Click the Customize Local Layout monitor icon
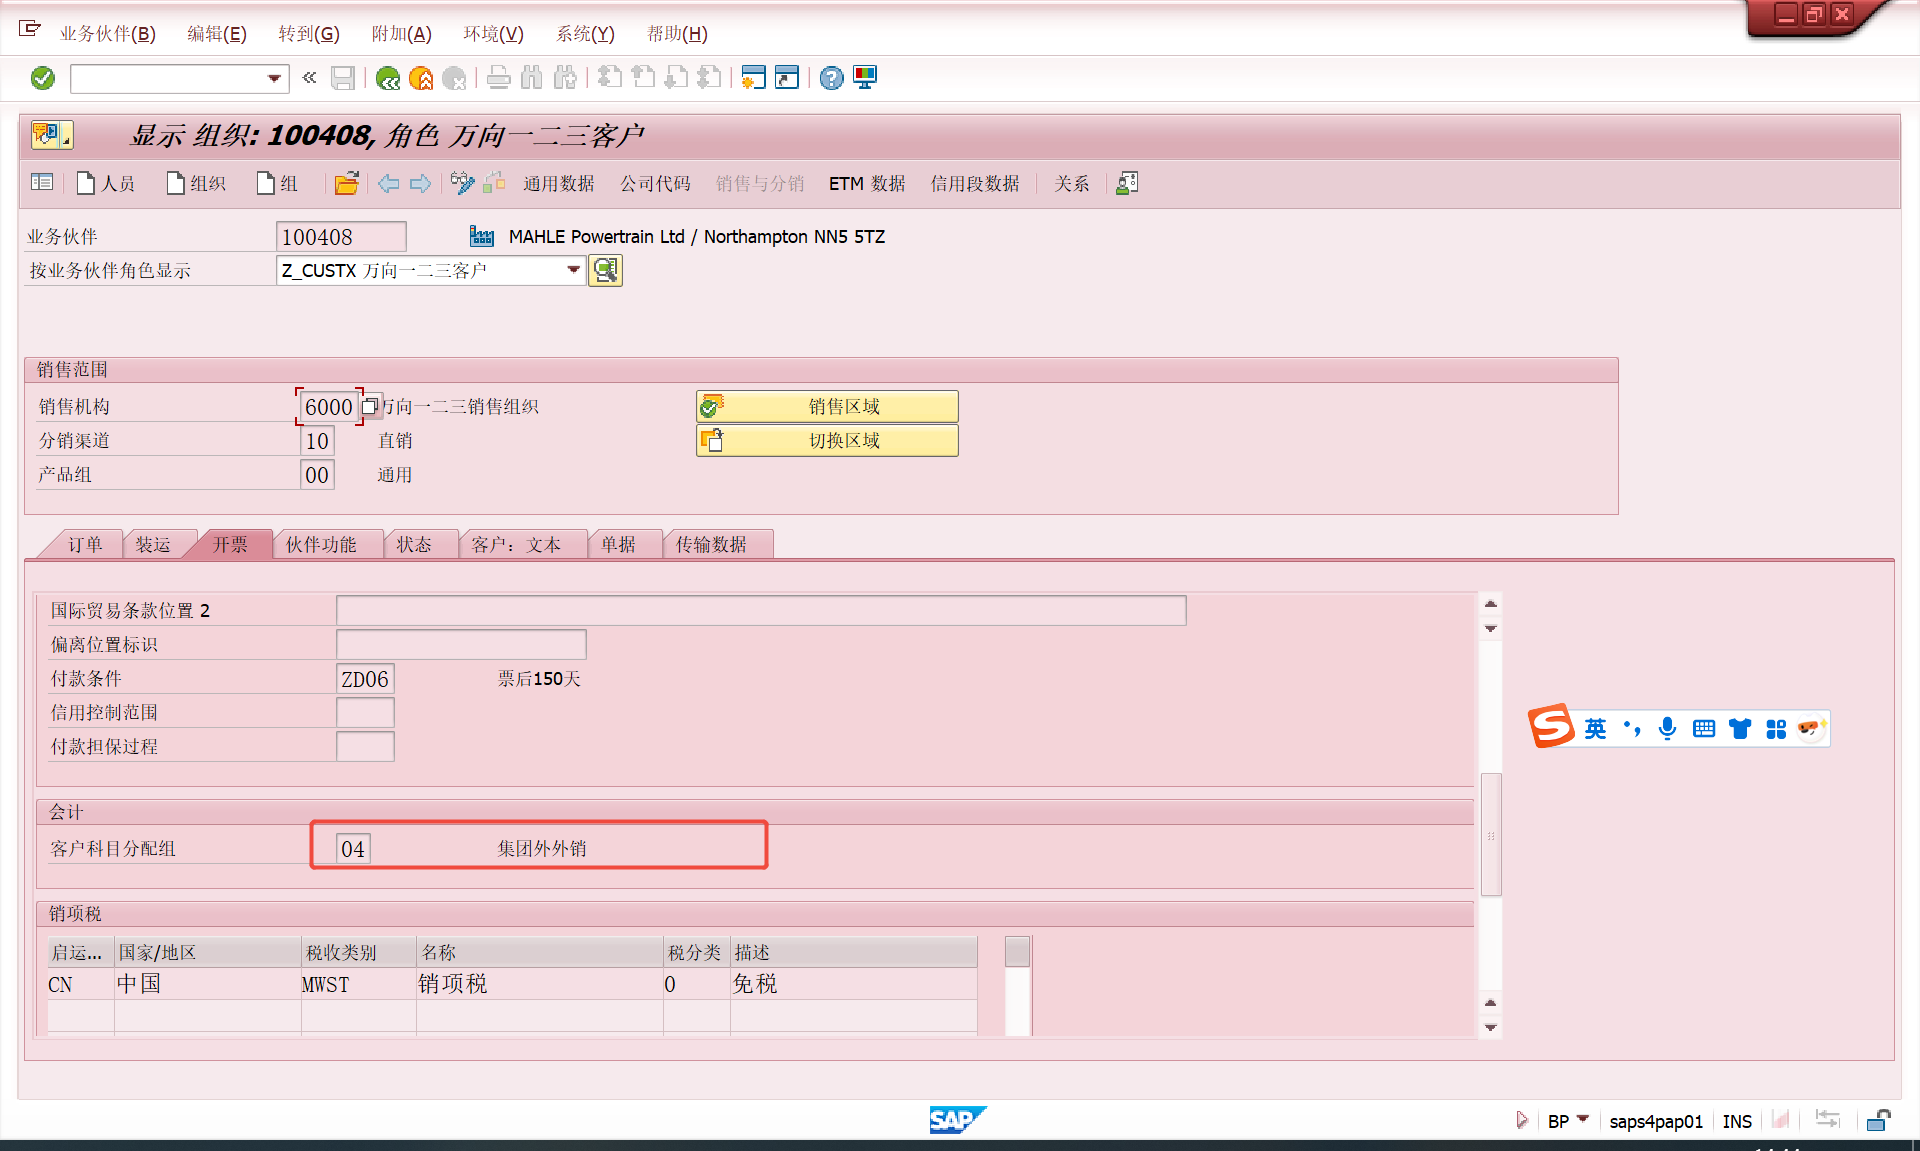The width and height of the screenshot is (1920, 1151). [865, 78]
